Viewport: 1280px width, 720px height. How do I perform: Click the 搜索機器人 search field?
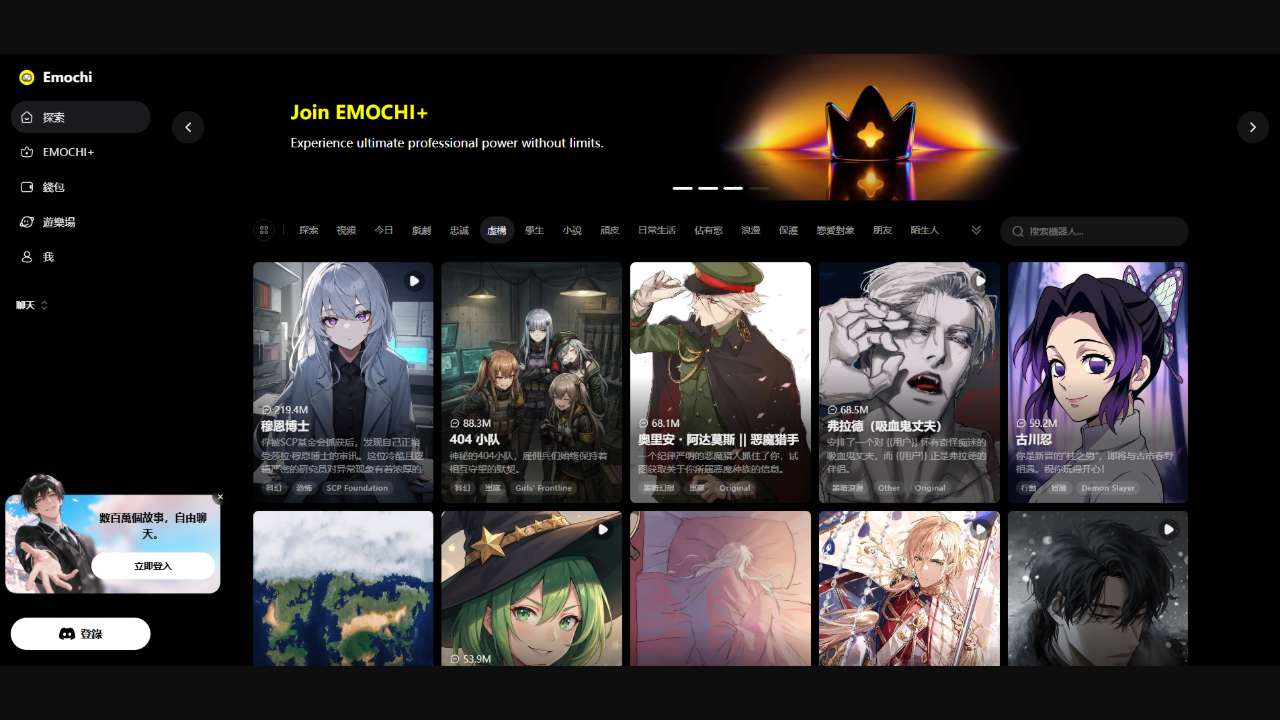click(x=1100, y=231)
